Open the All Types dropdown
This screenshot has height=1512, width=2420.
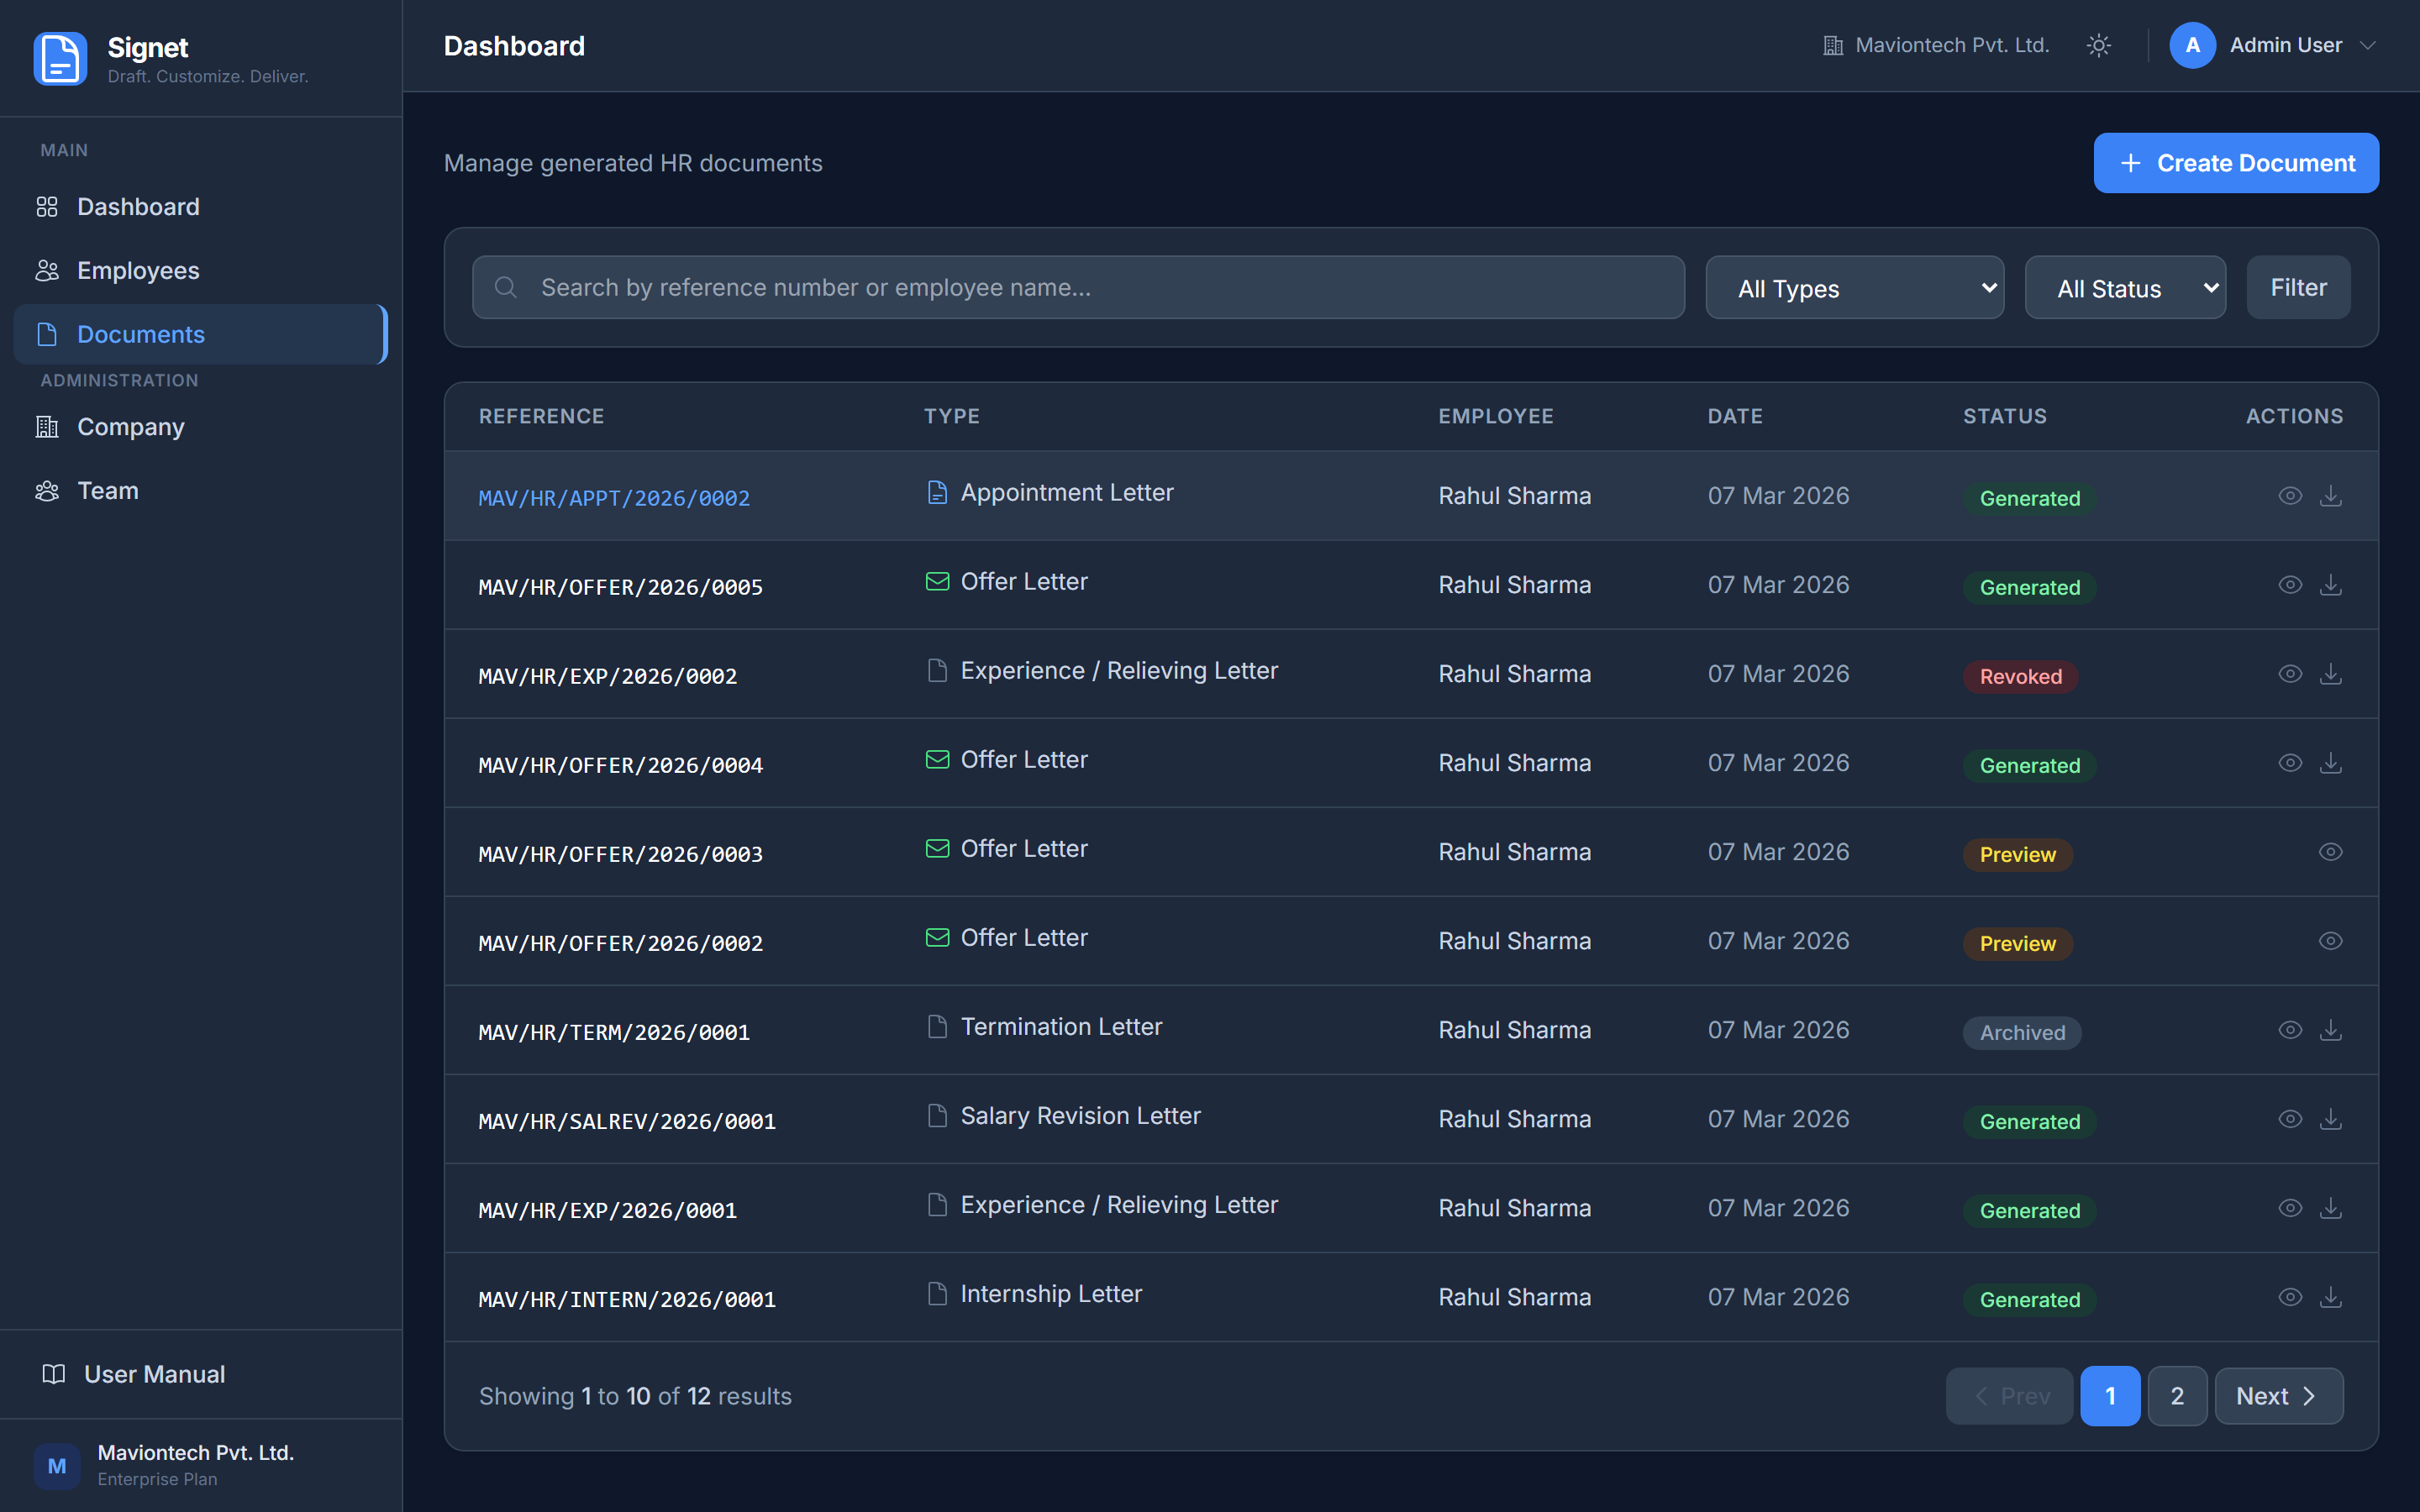(x=1854, y=288)
